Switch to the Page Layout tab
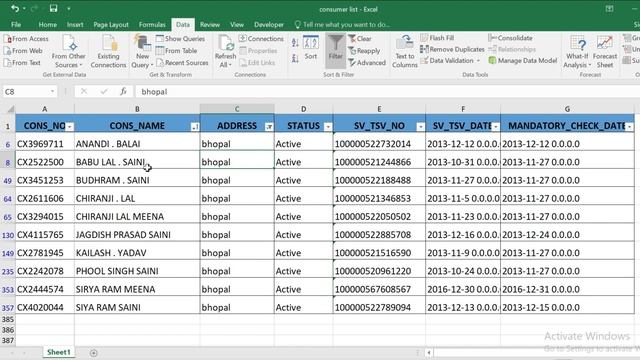This screenshot has width=640, height=360. 111,24
